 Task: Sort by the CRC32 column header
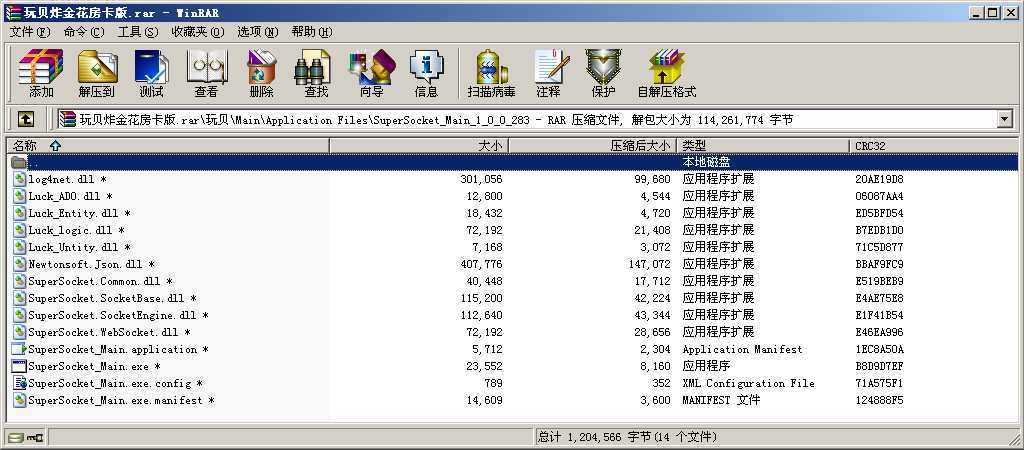coord(934,146)
